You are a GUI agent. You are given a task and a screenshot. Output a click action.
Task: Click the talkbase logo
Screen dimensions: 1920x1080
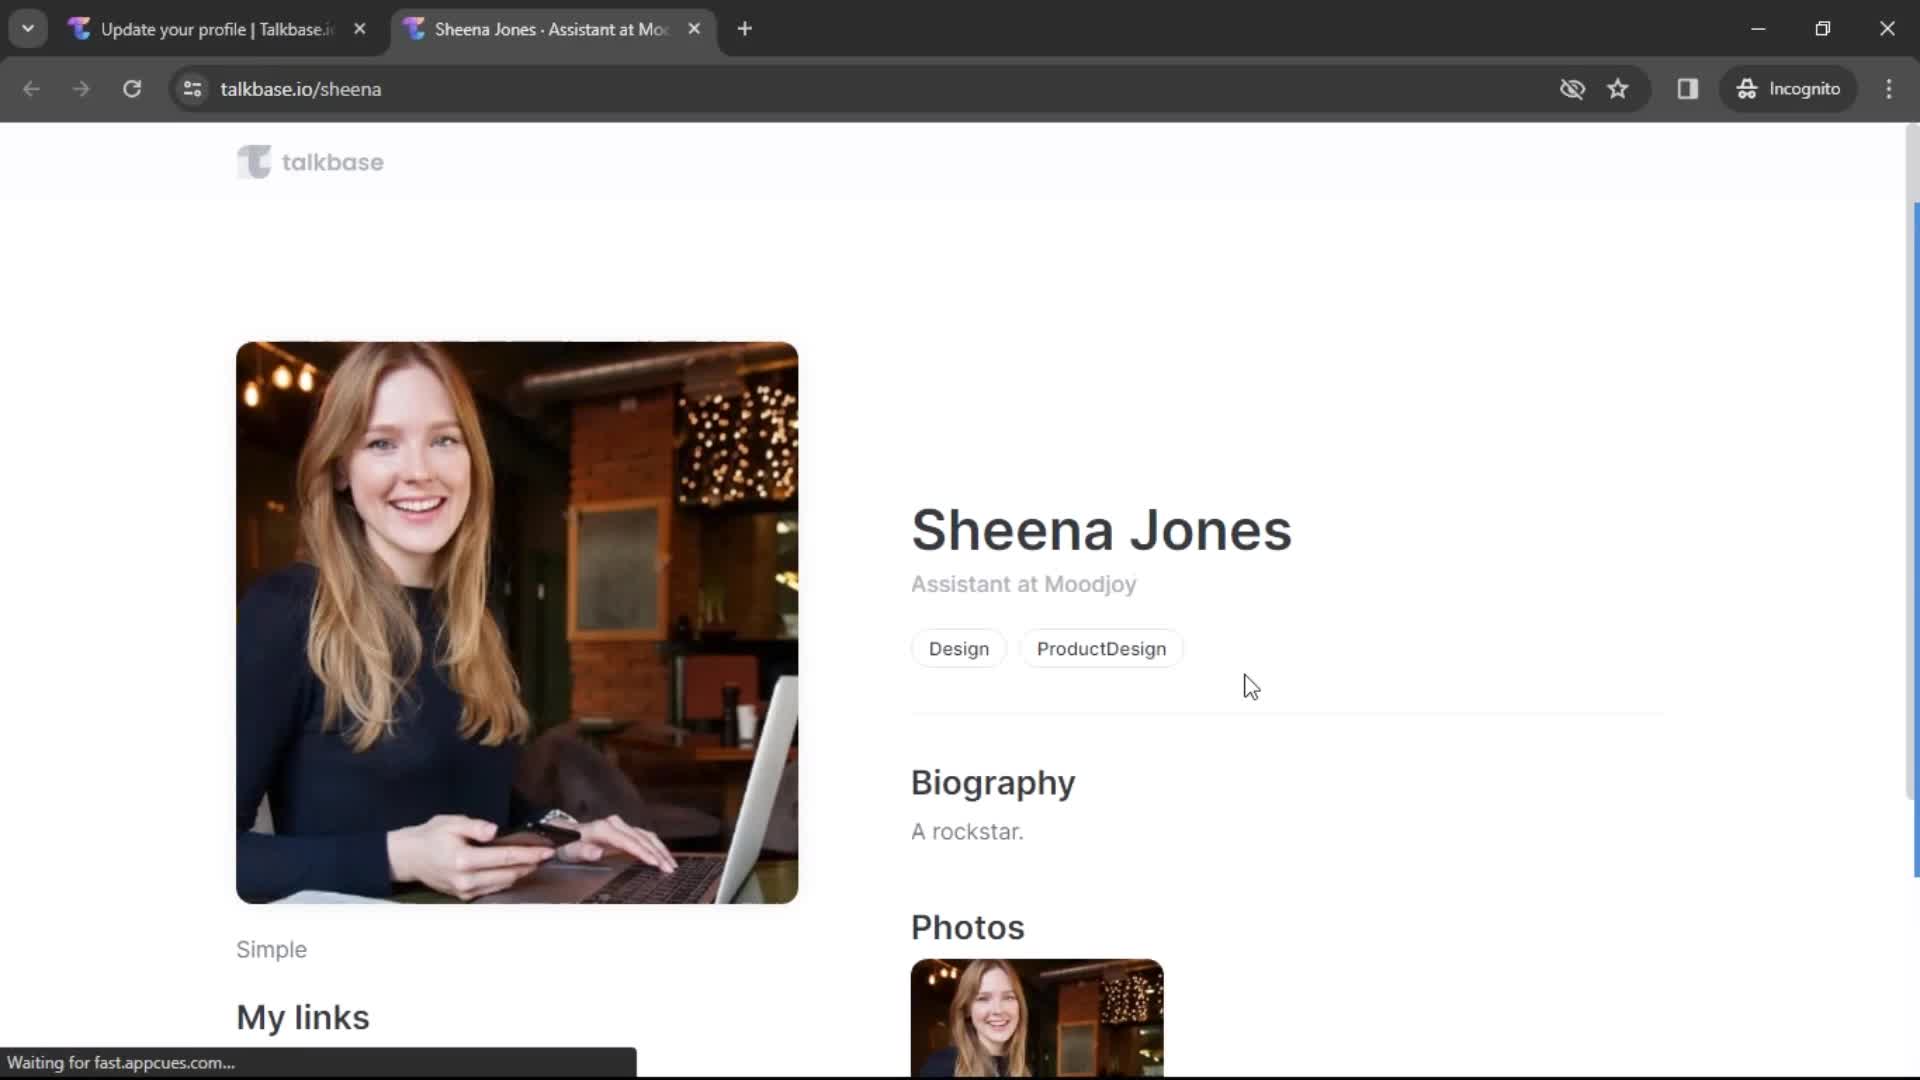pyautogui.click(x=310, y=162)
